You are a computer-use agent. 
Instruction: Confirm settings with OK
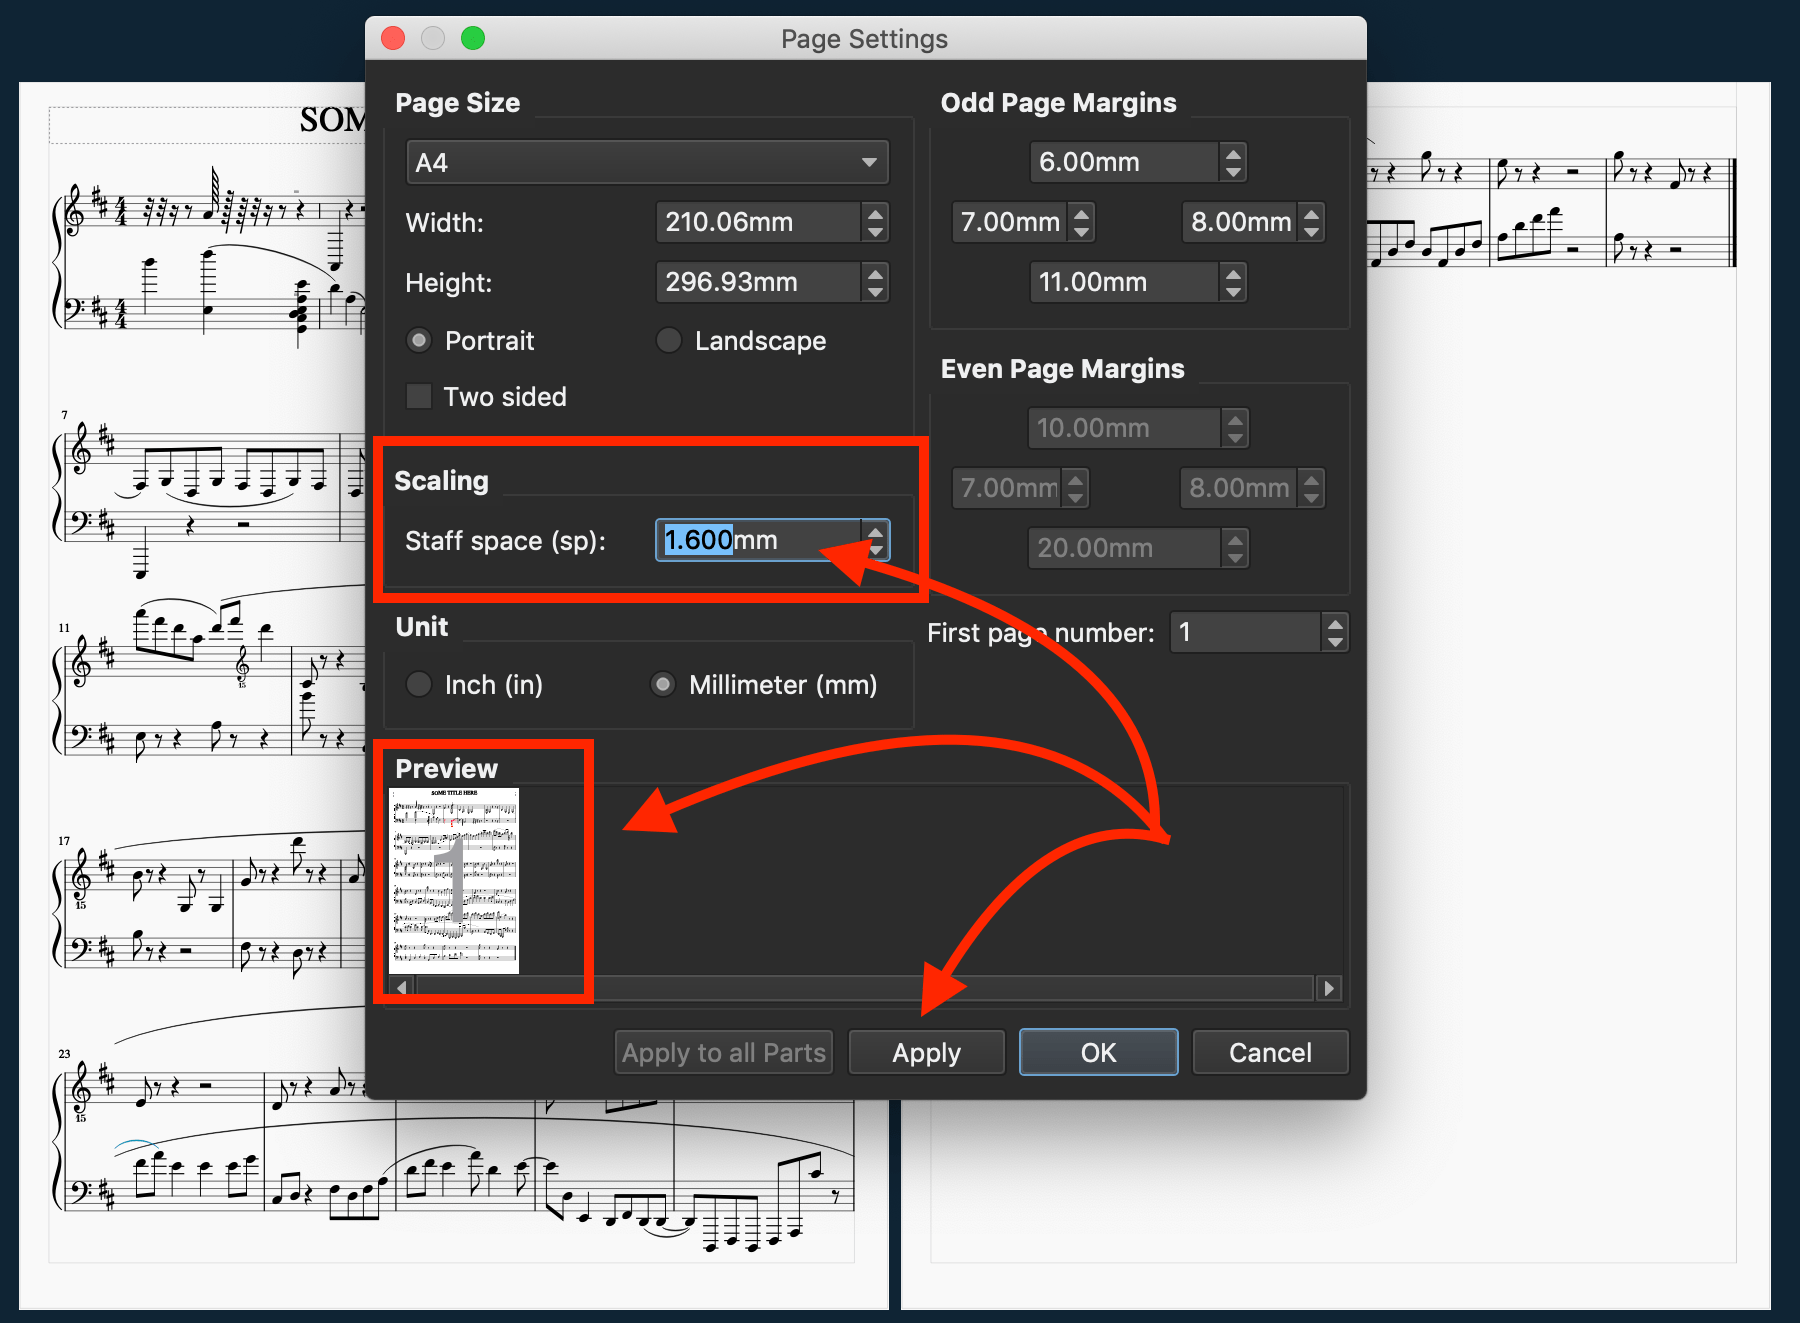coord(1098,1052)
